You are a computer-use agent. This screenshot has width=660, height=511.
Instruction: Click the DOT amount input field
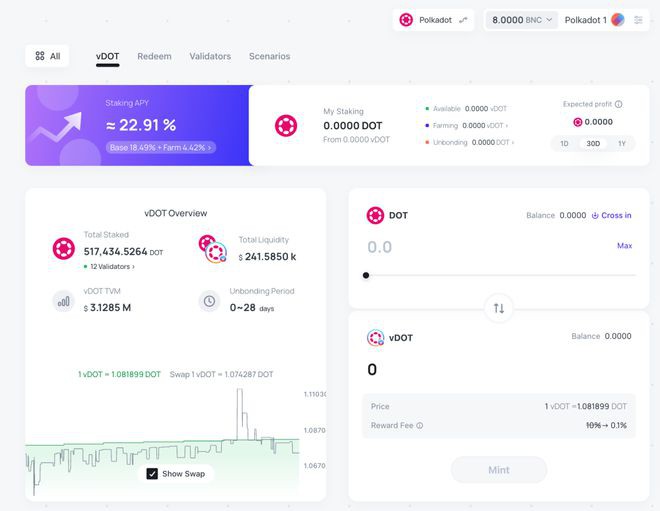click(x=480, y=247)
